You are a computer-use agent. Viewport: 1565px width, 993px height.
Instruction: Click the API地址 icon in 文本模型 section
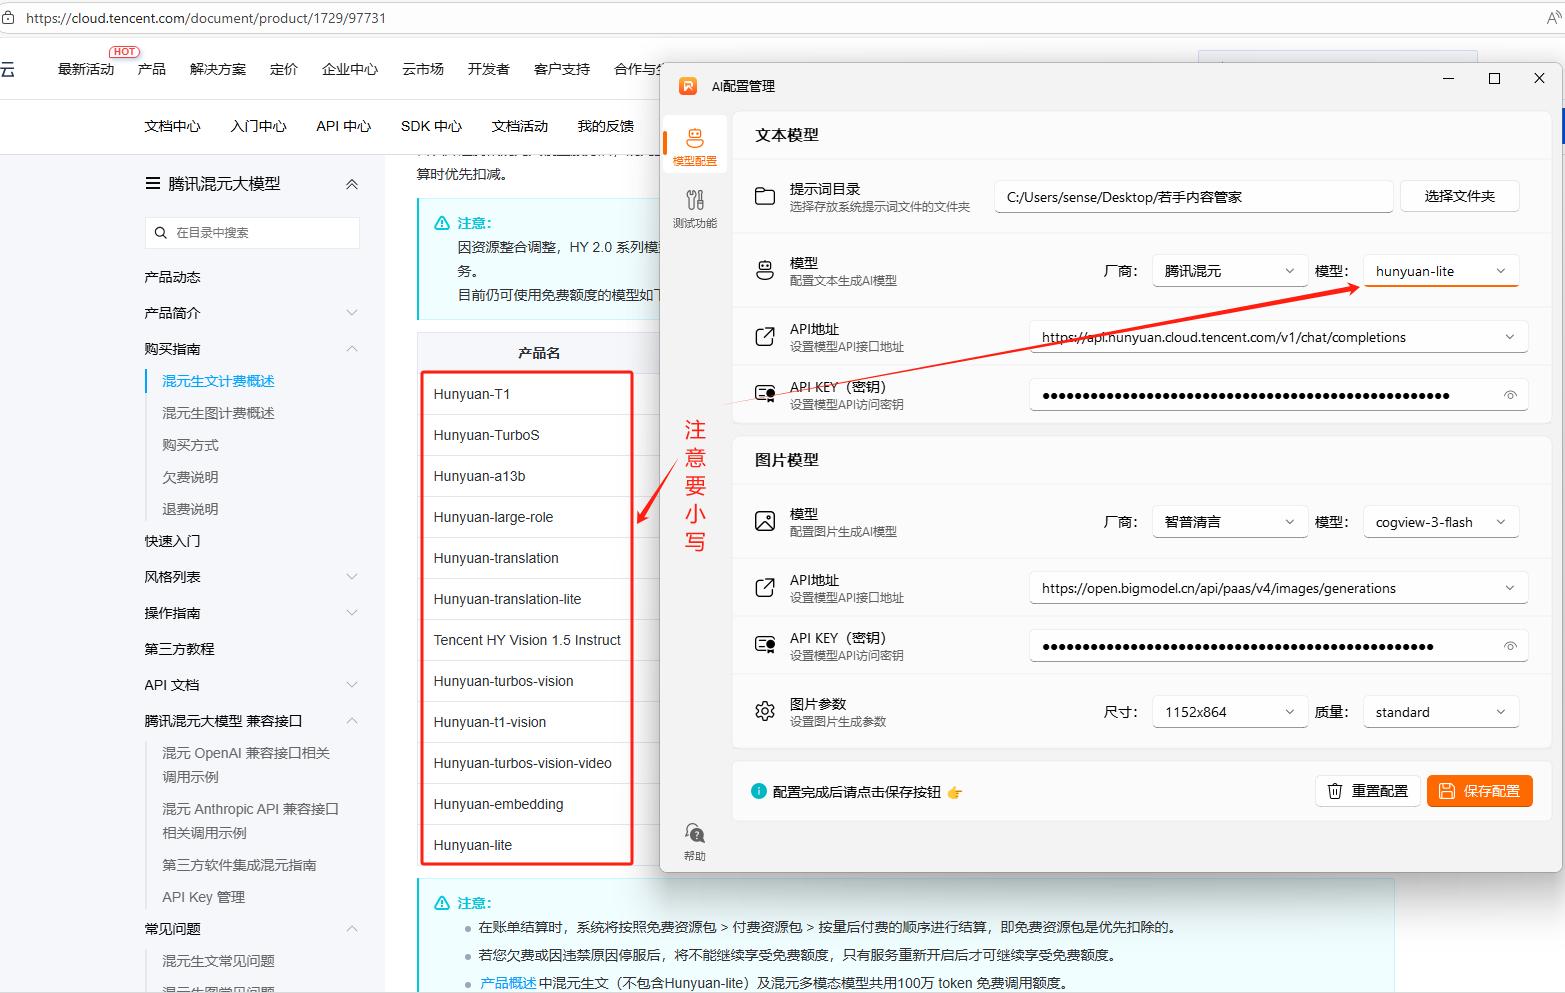[765, 335]
